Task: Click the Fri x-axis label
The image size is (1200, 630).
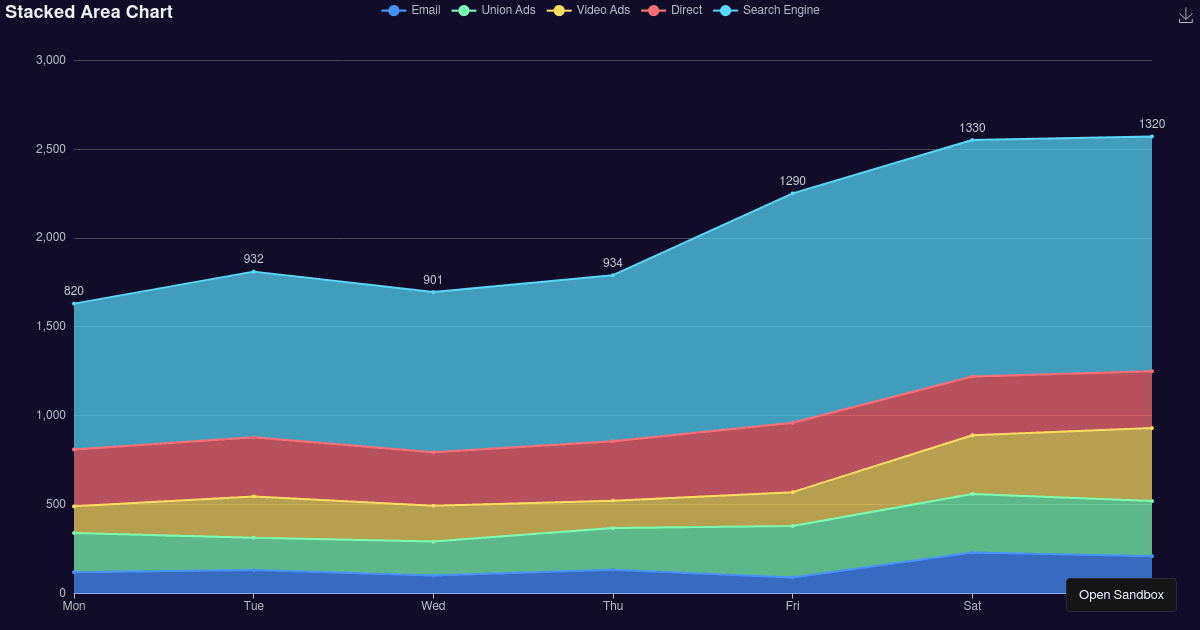Action: (x=792, y=606)
